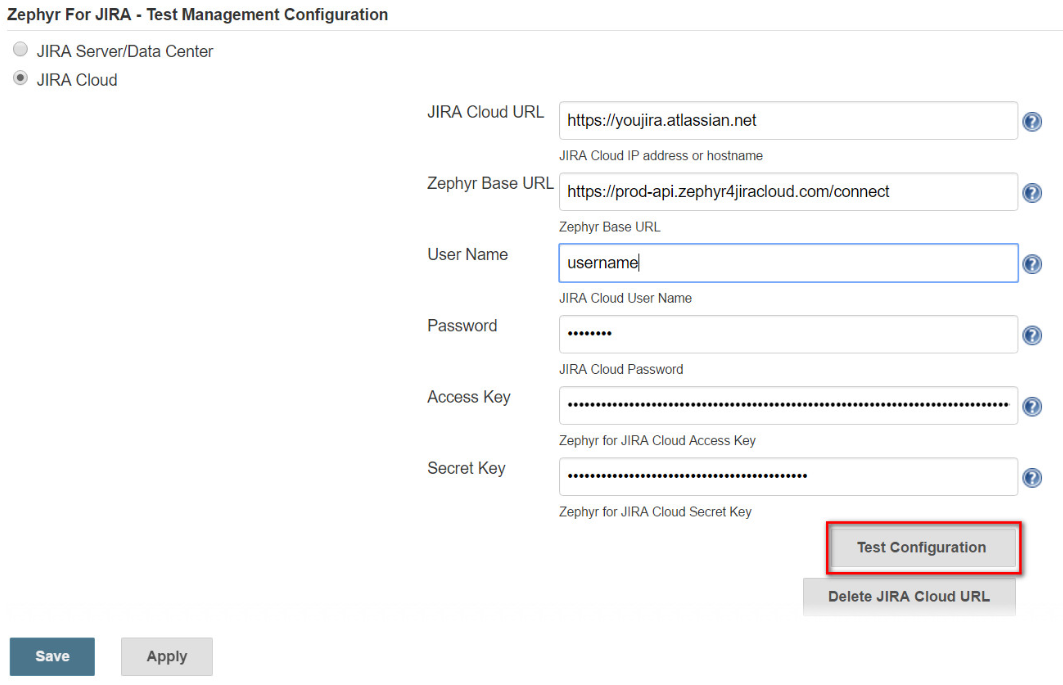Viewport: 1063px width, 685px height.
Task: Open help icon for Access Key
Action: 1032,406
